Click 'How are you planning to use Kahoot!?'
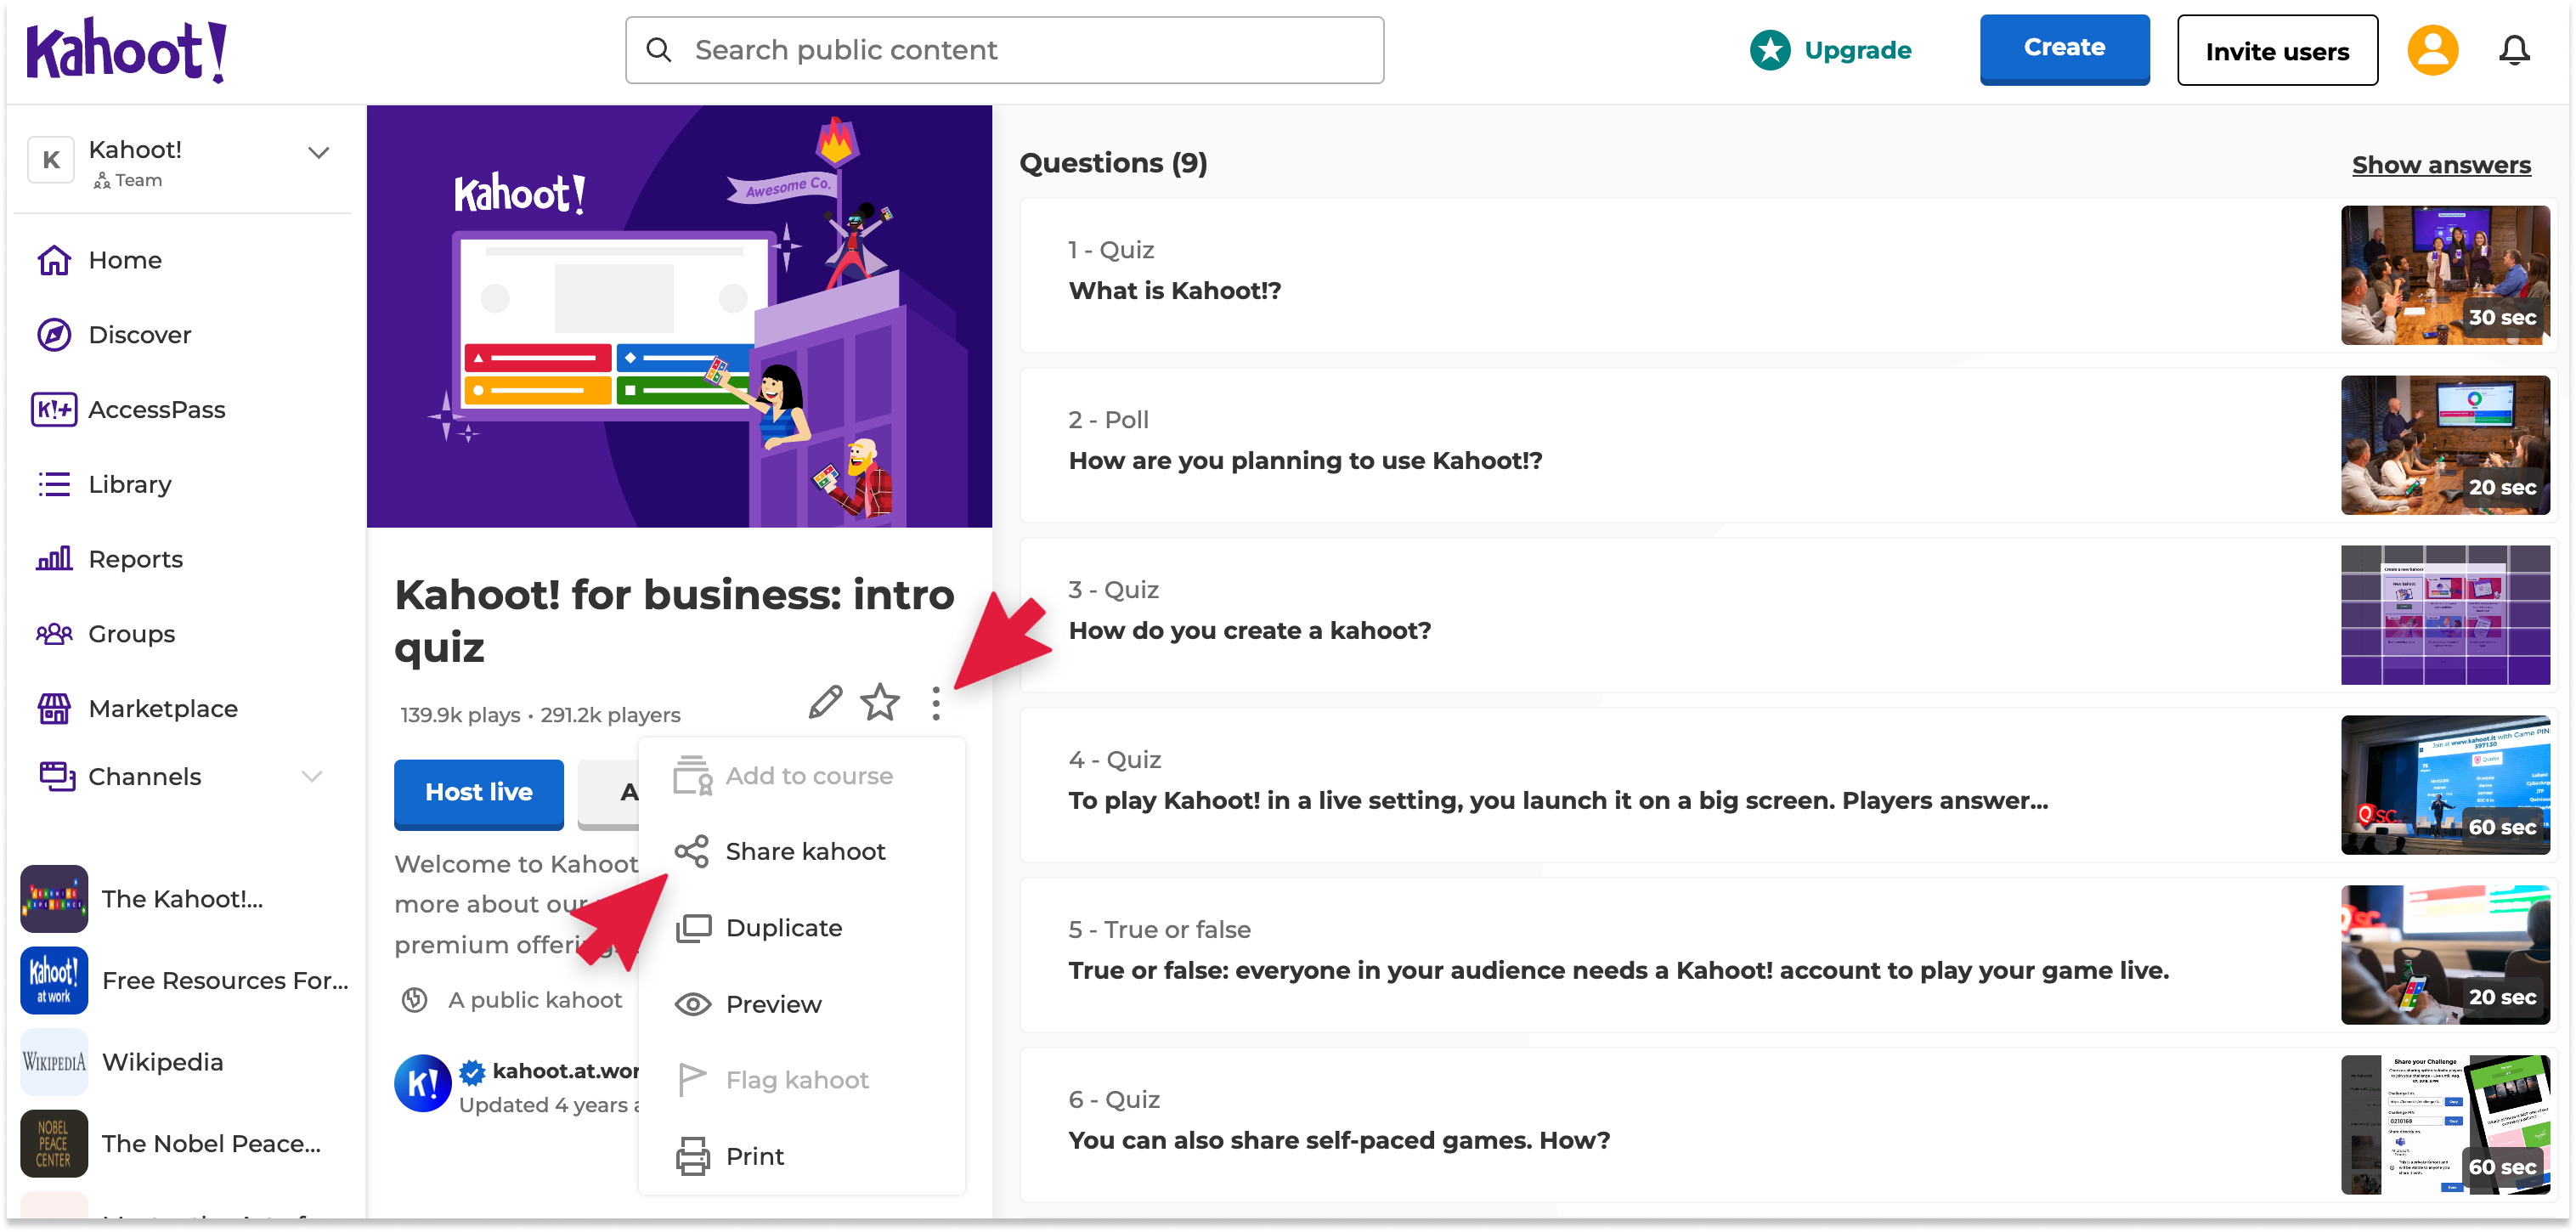Image resolution: width=2576 pixels, height=1232 pixels. click(x=1305, y=461)
